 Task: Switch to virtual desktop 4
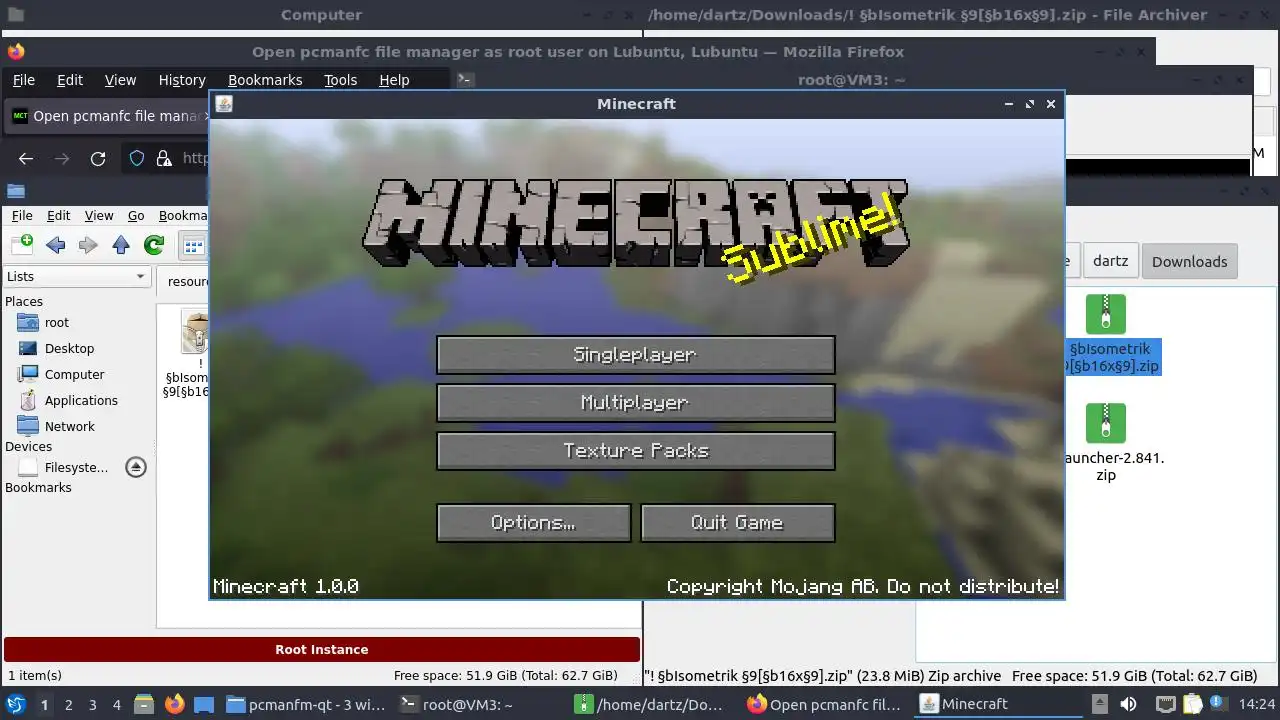(x=116, y=705)
